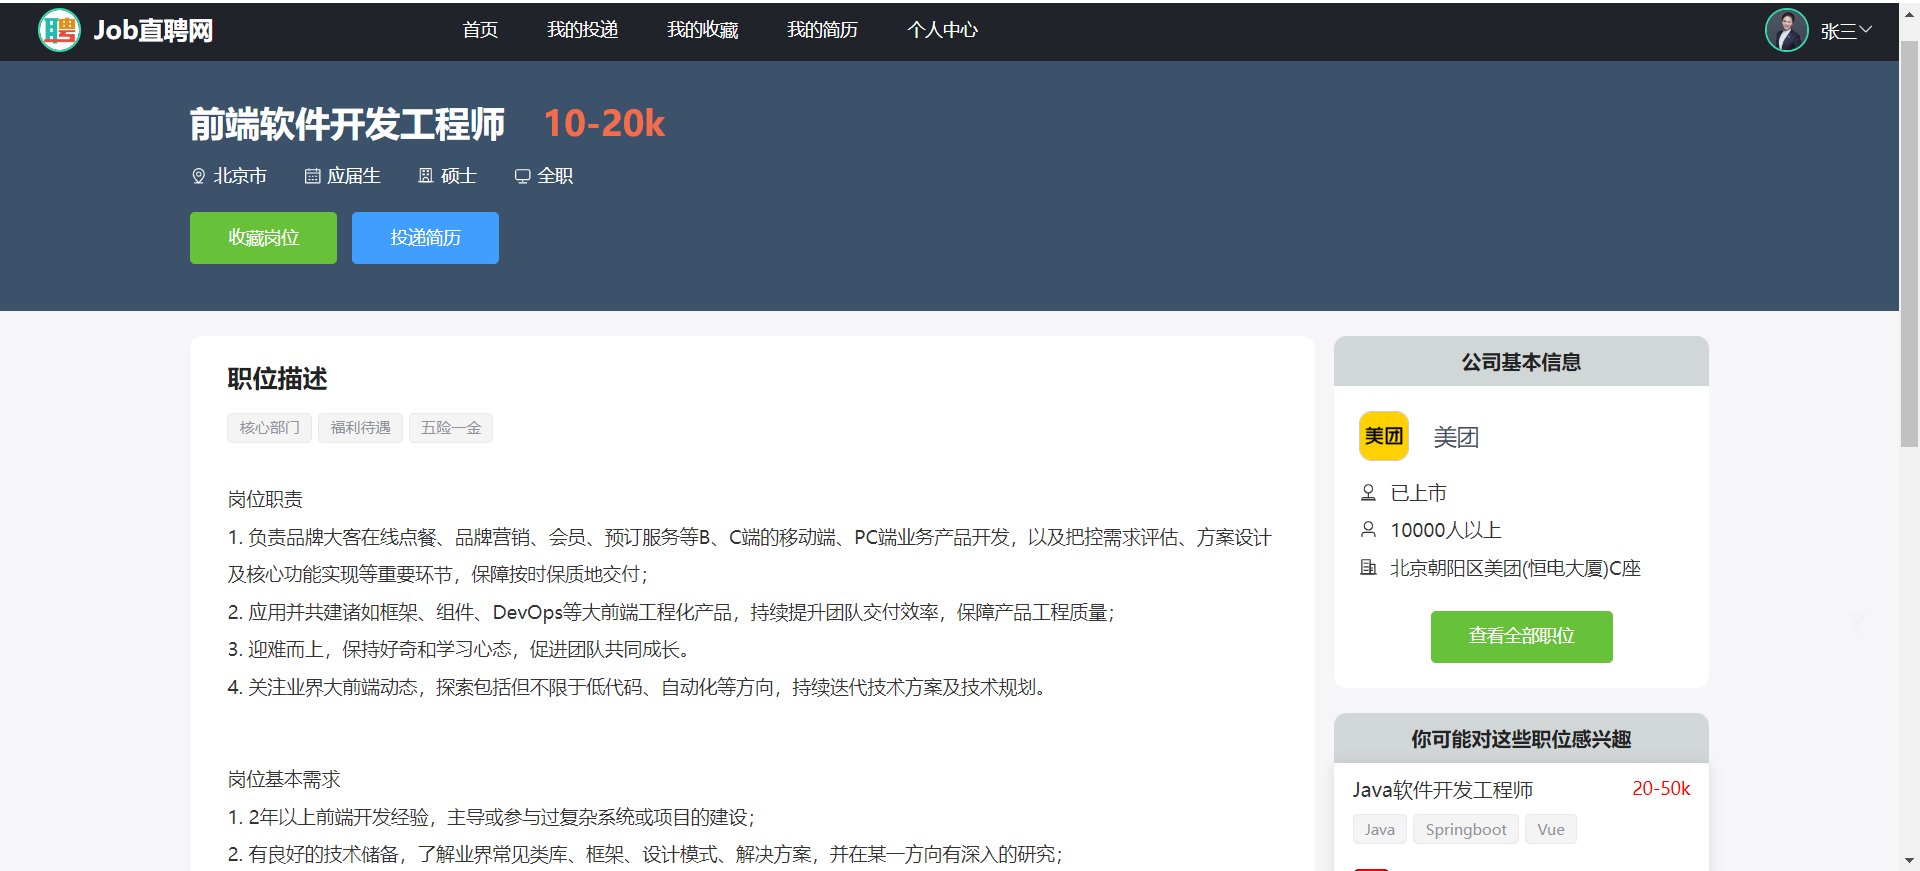
Task: Click the 北京朝阳区美团(恒电大厦)C座 address text
Action: (1516, 568)
